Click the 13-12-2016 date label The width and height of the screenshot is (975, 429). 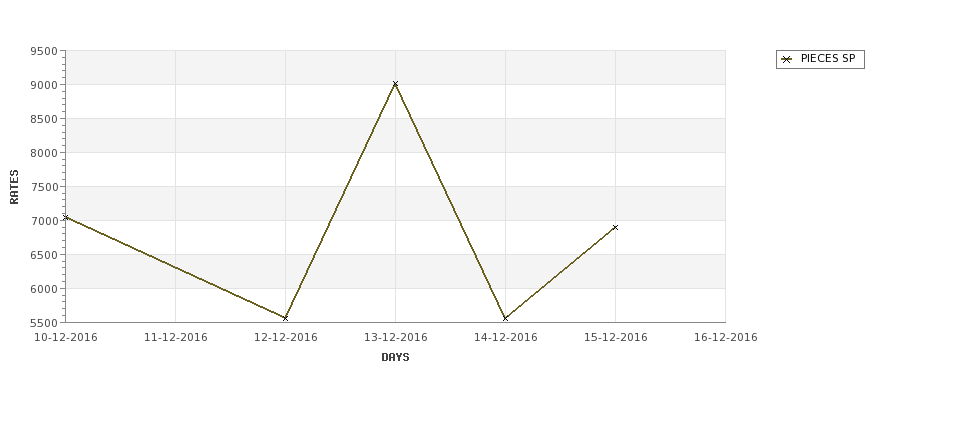point(395,338)
